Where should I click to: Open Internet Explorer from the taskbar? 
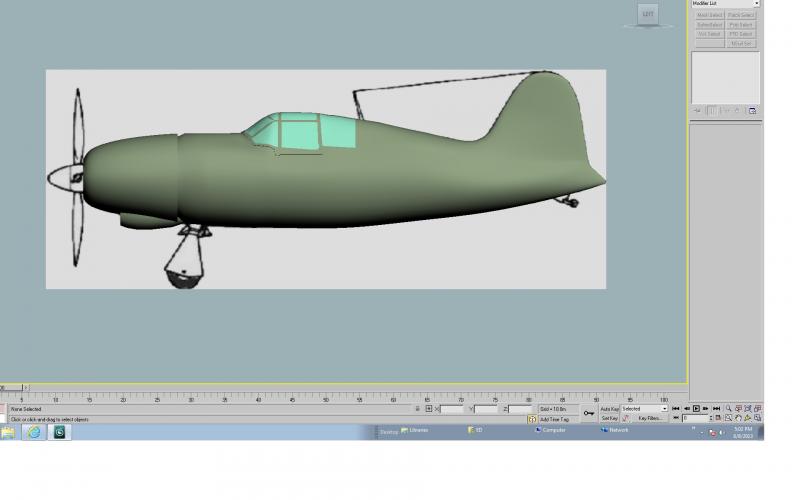pos(34,432)
